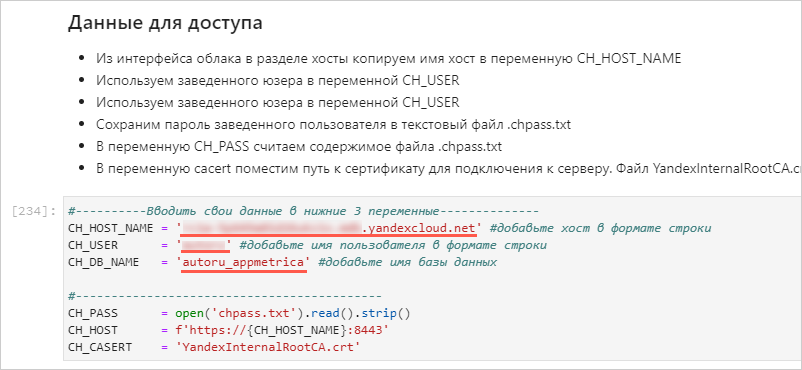Click the bullet about saving password to .chpass.txt

tap(333, 125)
